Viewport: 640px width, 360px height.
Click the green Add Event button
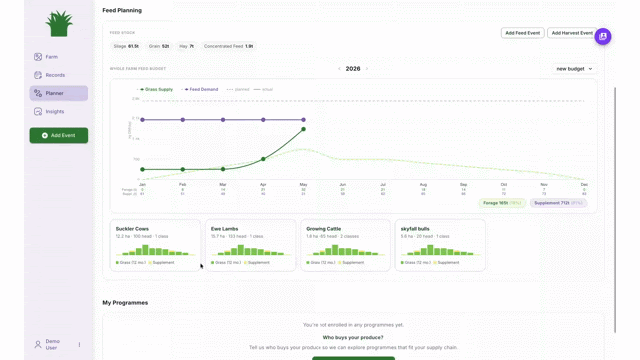click(x=59, y=136)
